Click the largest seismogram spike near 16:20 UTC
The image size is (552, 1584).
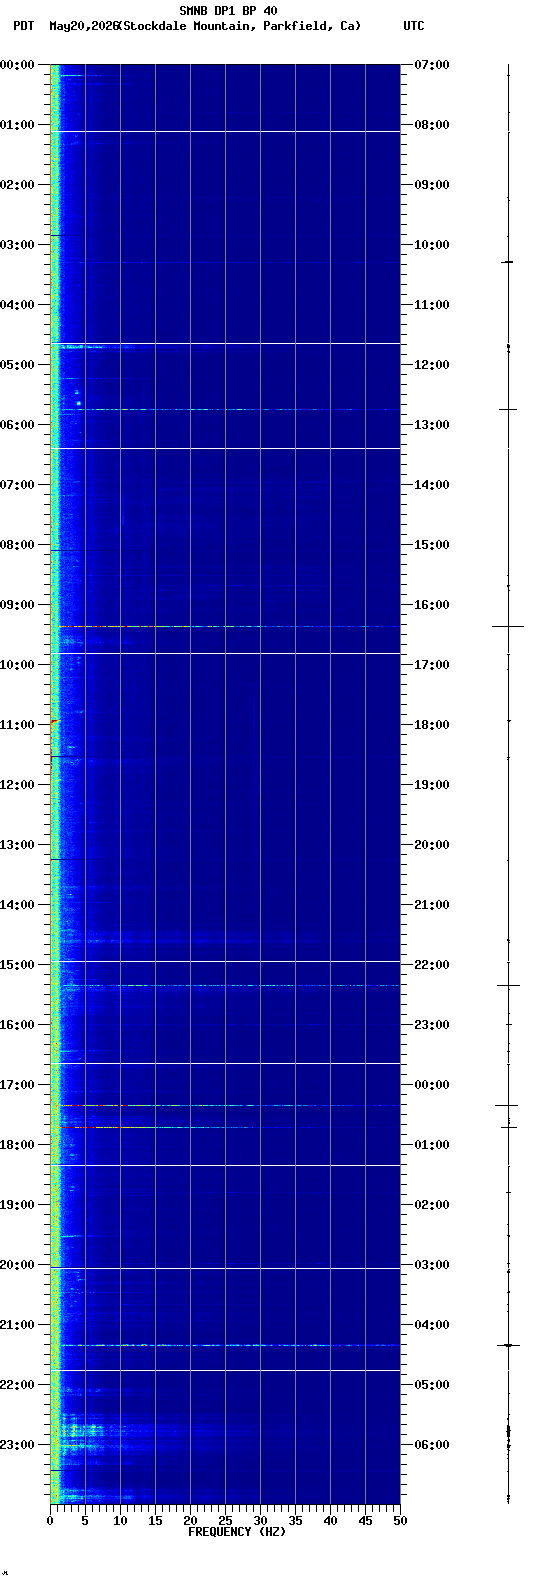point(508,626)
